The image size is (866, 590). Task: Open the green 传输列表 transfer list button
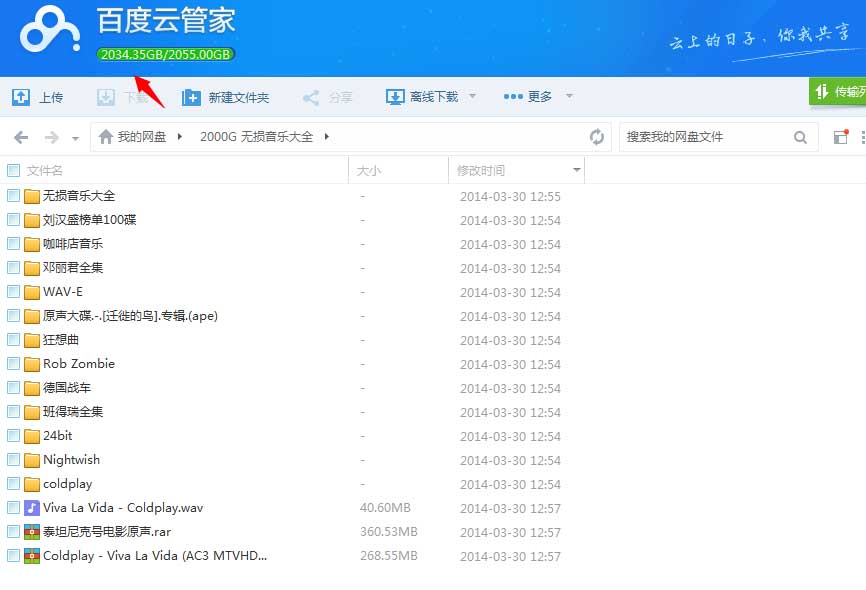click(x=838, y=91)
